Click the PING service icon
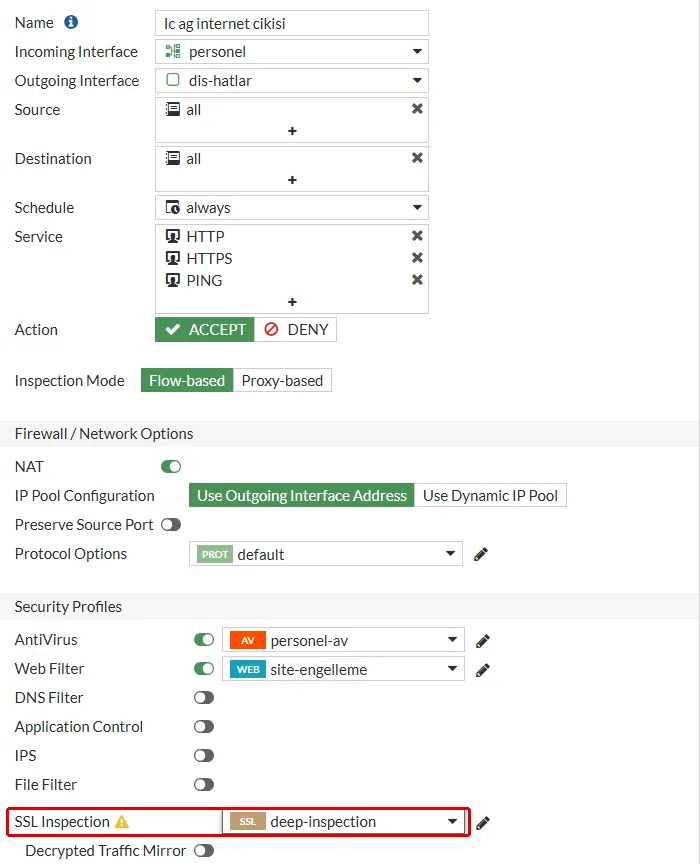Image resolution: width=700 pixels, height=864 pixels. click(x=173, y=280)
